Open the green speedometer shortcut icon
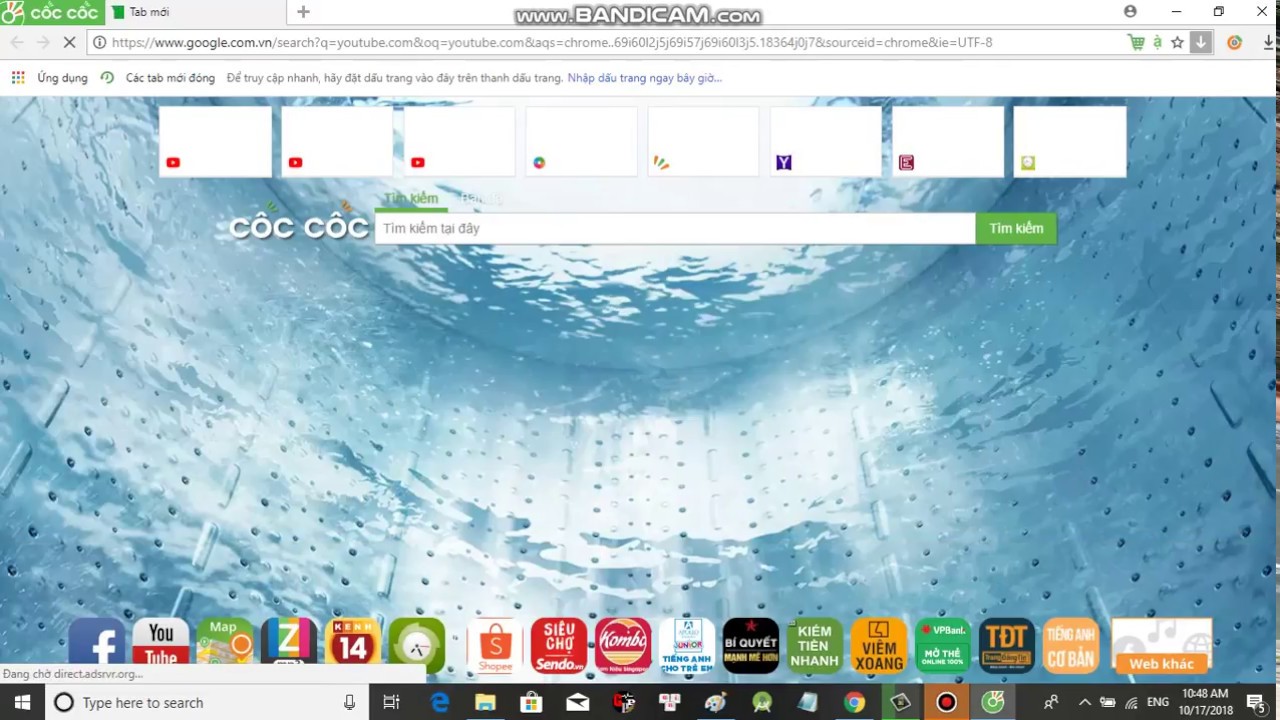The height and width of the screenshot is (720, 1280). click(417, 645)
